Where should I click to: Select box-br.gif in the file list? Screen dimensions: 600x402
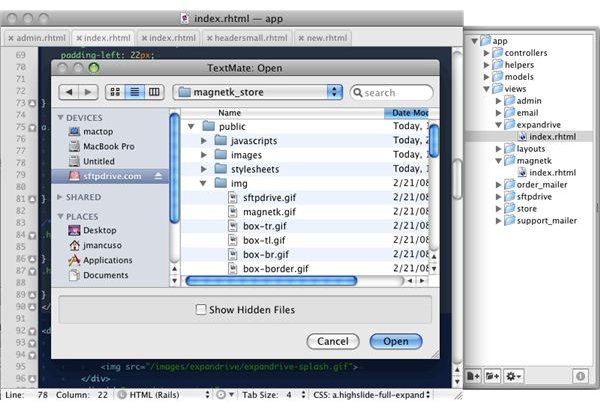(x=266, y=254)
